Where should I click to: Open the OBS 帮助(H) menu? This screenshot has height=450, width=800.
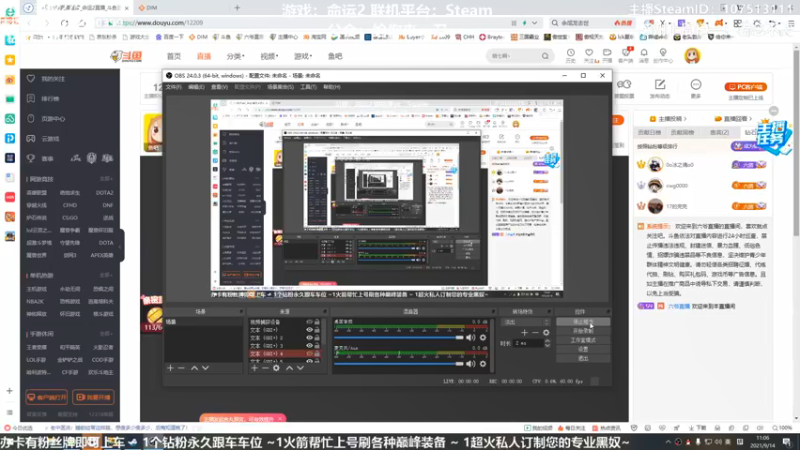(x=332, y=87)
